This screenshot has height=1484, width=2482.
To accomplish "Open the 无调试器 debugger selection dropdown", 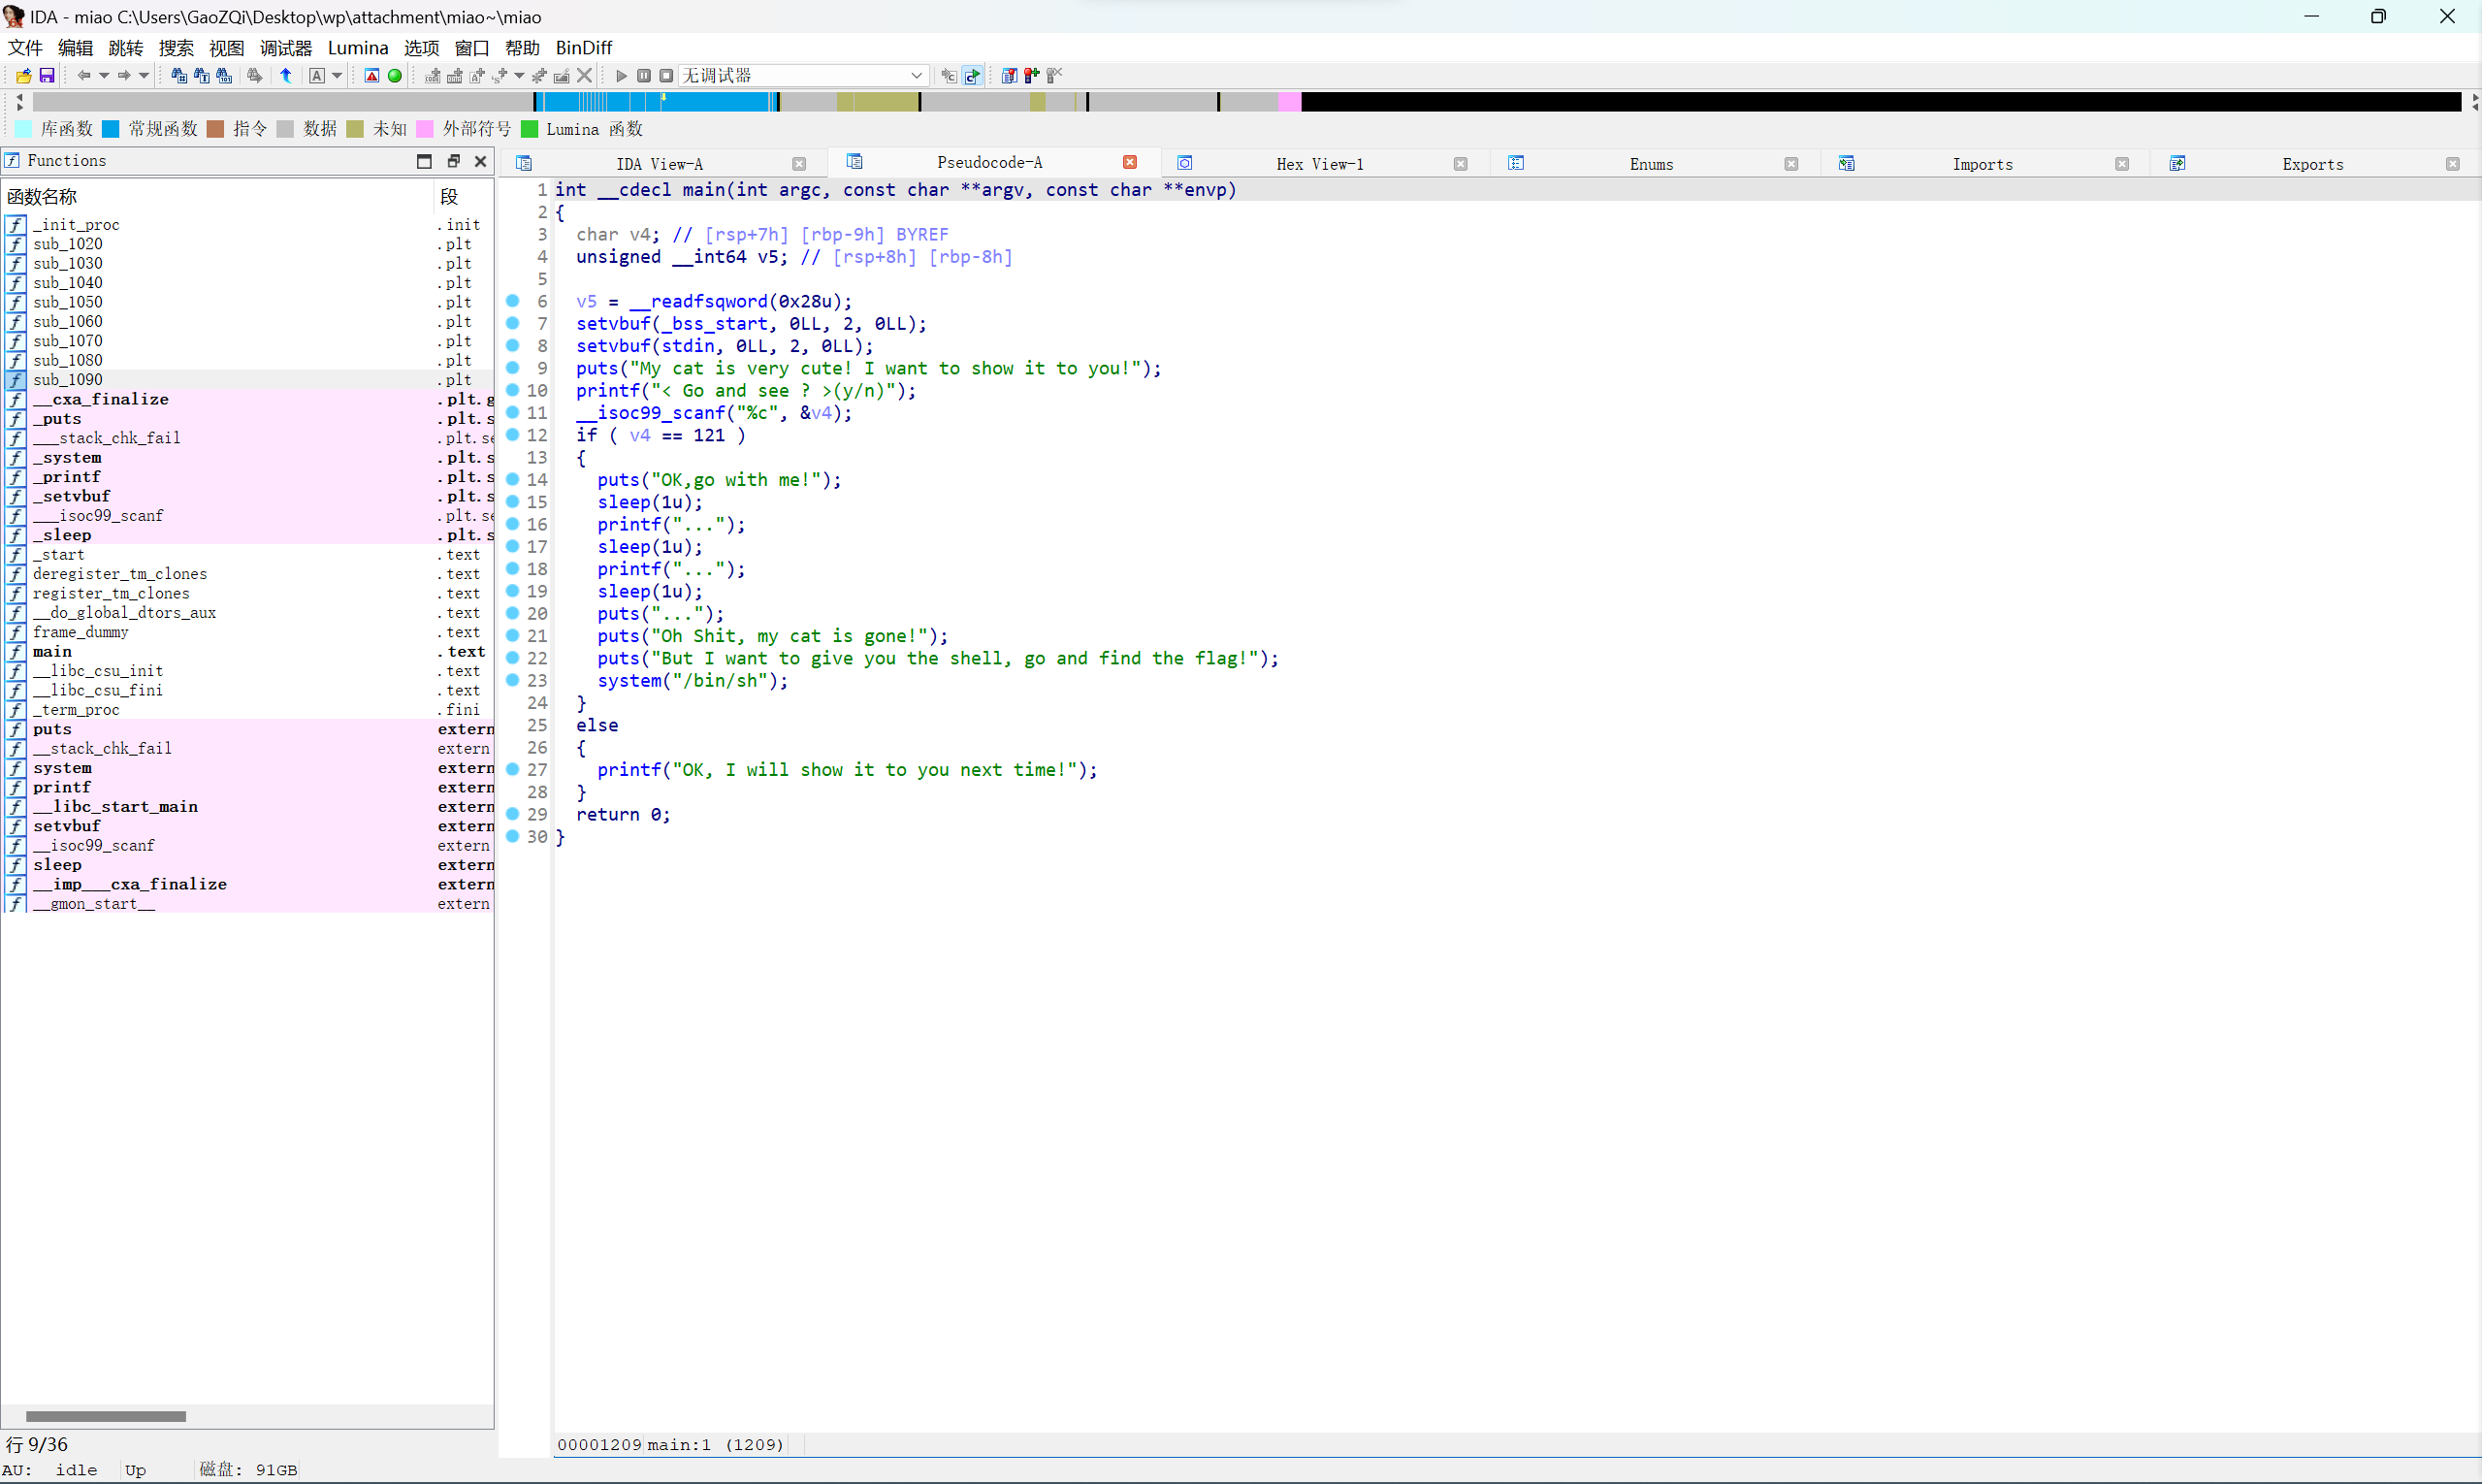I will (804, 76).
